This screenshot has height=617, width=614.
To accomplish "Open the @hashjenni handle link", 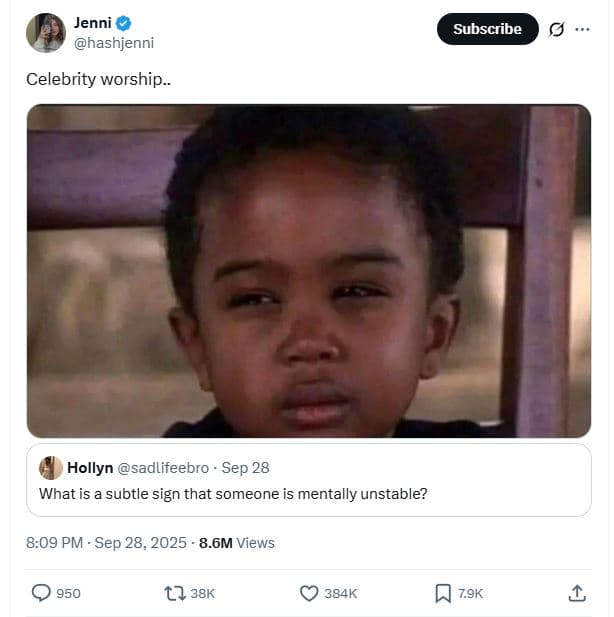I will (x=114, y=43).
